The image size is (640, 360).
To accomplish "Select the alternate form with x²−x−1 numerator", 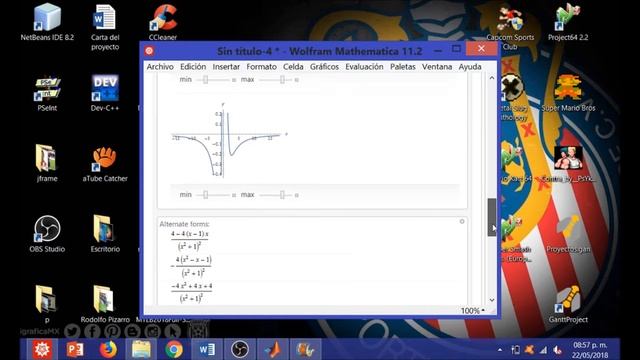I will pyautogui.click(x=191, y=267).
